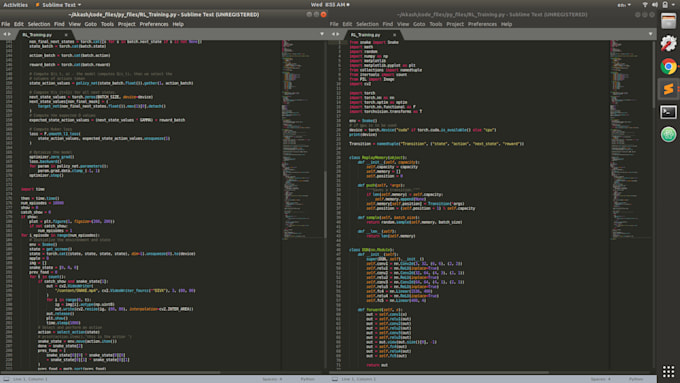Open the File menu in the left window

click(6, 24)
